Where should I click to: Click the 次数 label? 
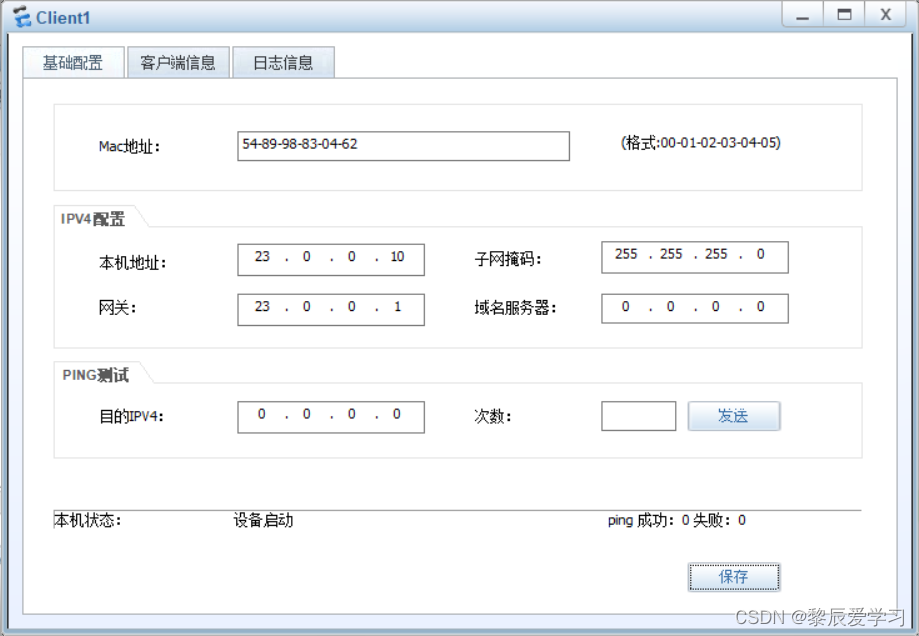pyautogui.click(x=492, y=416)
